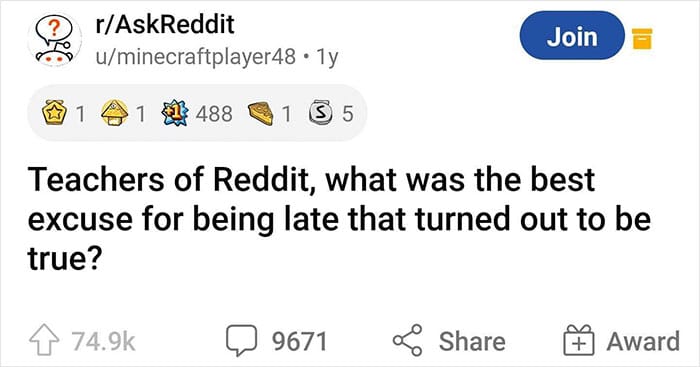Open u/minecraftplayer48 user profile
This screenshot has width=700, height=367.
click(x=196, y=57)
